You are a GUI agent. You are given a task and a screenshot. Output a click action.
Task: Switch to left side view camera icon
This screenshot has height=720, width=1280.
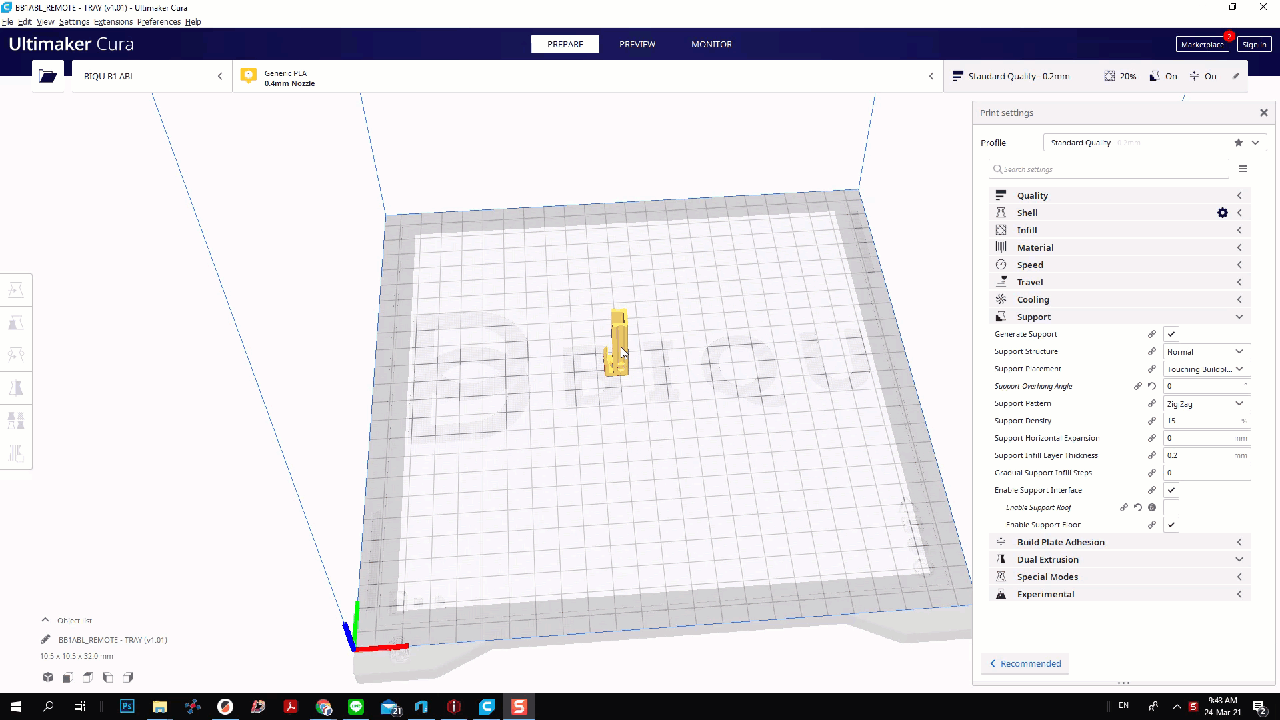(x=108, y=678)
